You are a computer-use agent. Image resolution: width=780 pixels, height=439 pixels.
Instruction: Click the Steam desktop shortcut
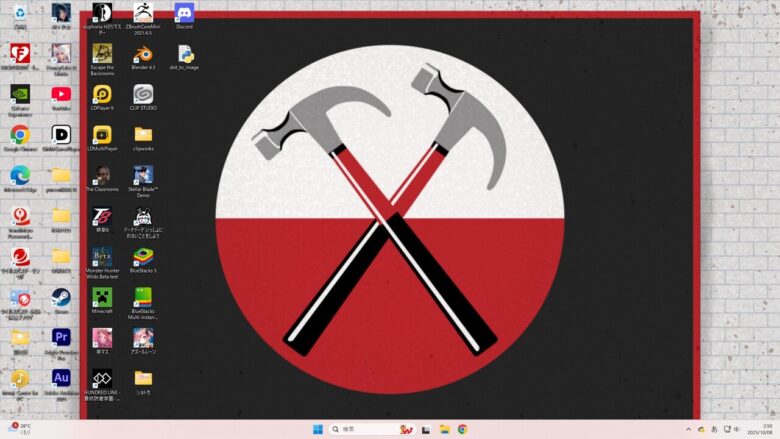tap(61, 297)
